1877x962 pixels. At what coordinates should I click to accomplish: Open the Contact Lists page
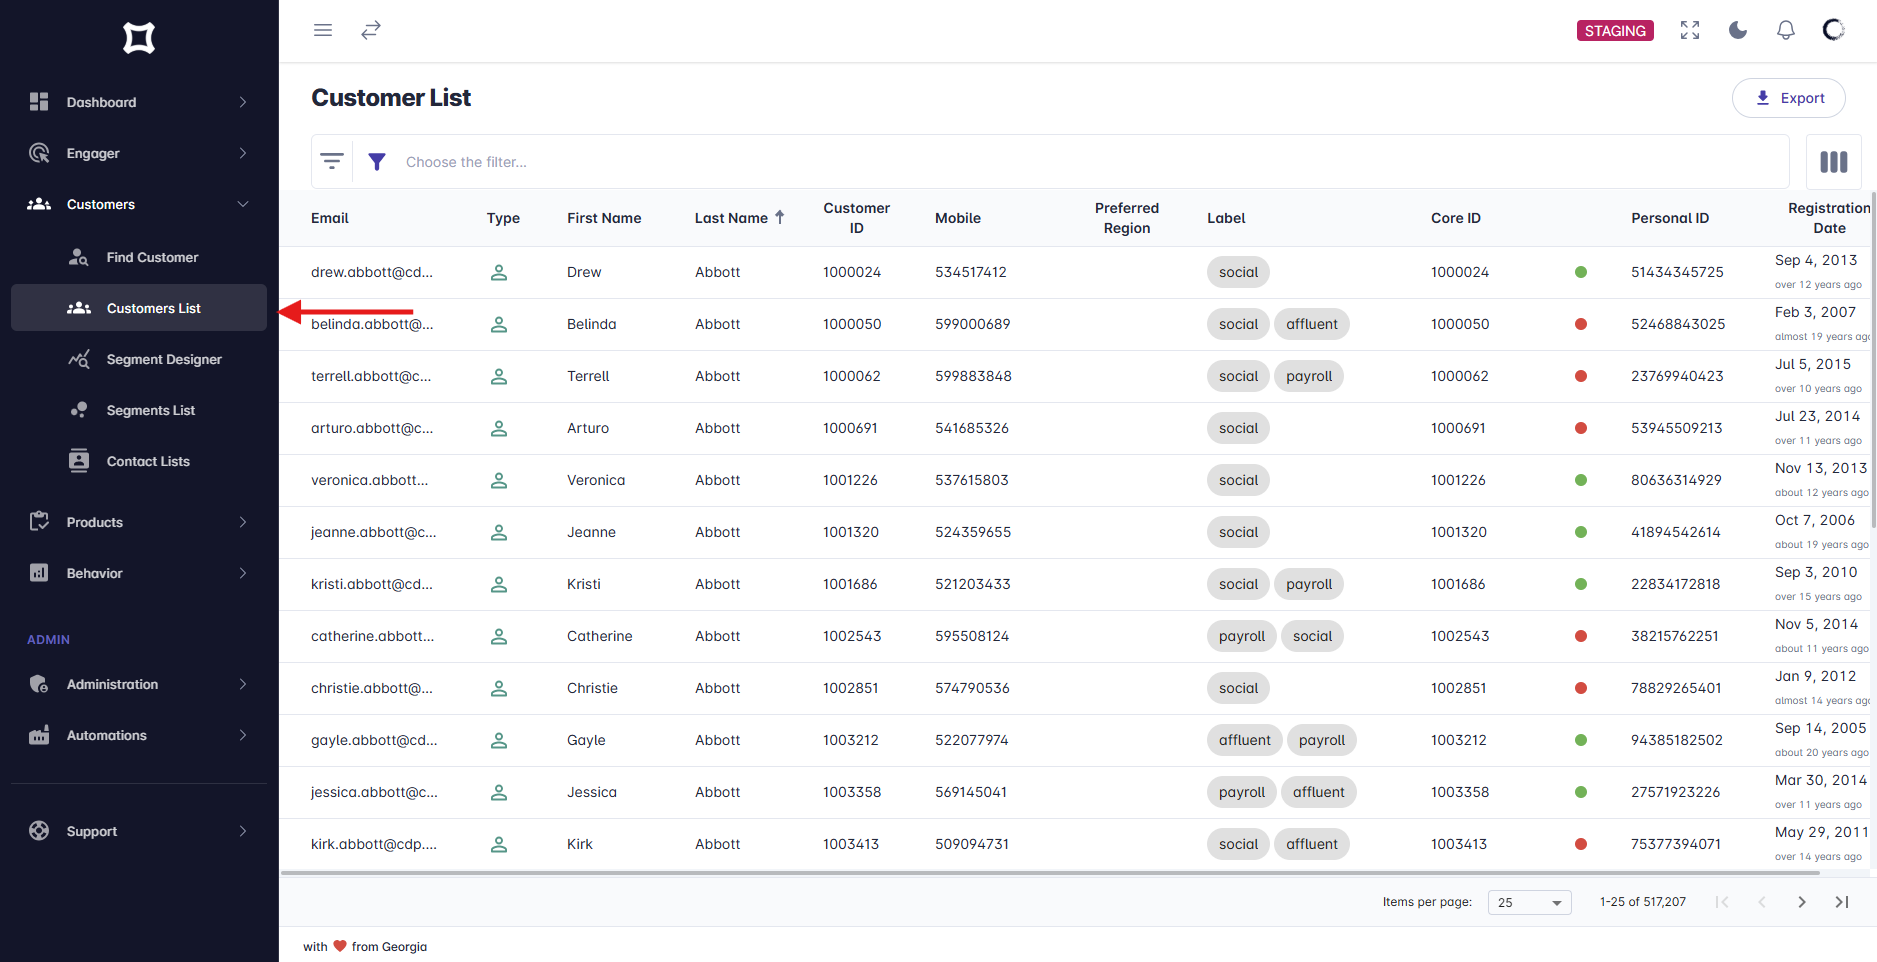click(148, 460)
